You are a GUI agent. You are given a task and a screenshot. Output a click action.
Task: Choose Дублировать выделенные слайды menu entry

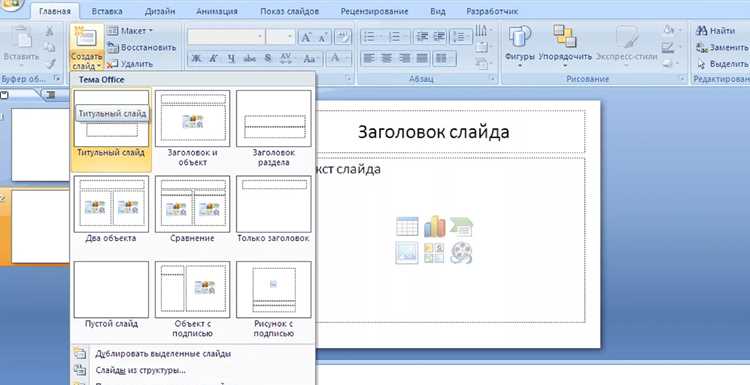click(193, 353)
